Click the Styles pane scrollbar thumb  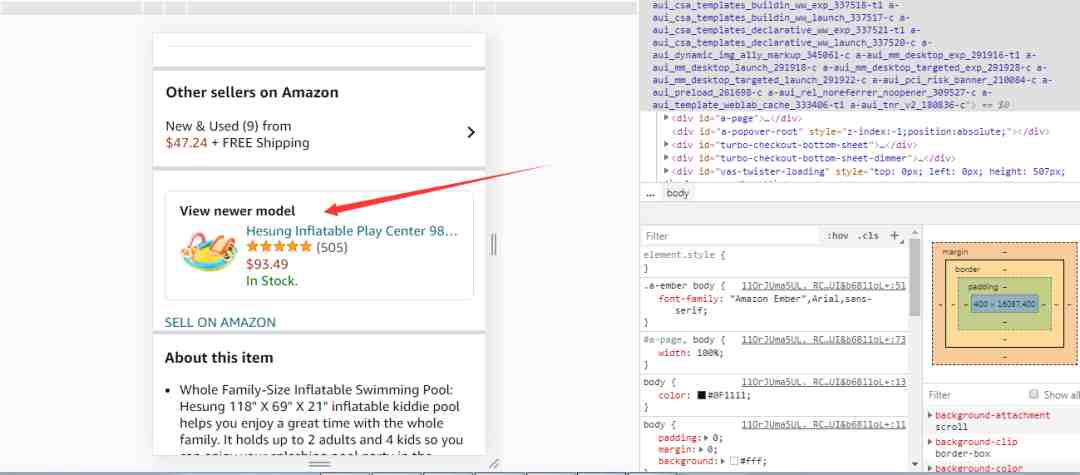(915, 275)
